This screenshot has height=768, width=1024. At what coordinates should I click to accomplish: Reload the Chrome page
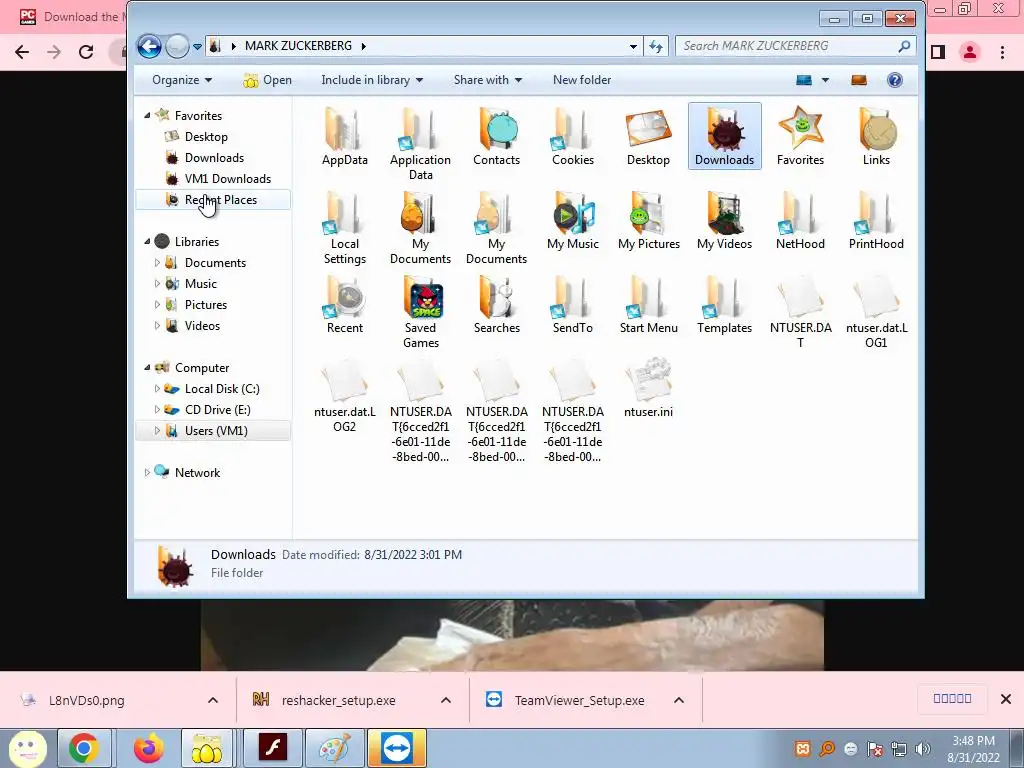tap(86, 52)
